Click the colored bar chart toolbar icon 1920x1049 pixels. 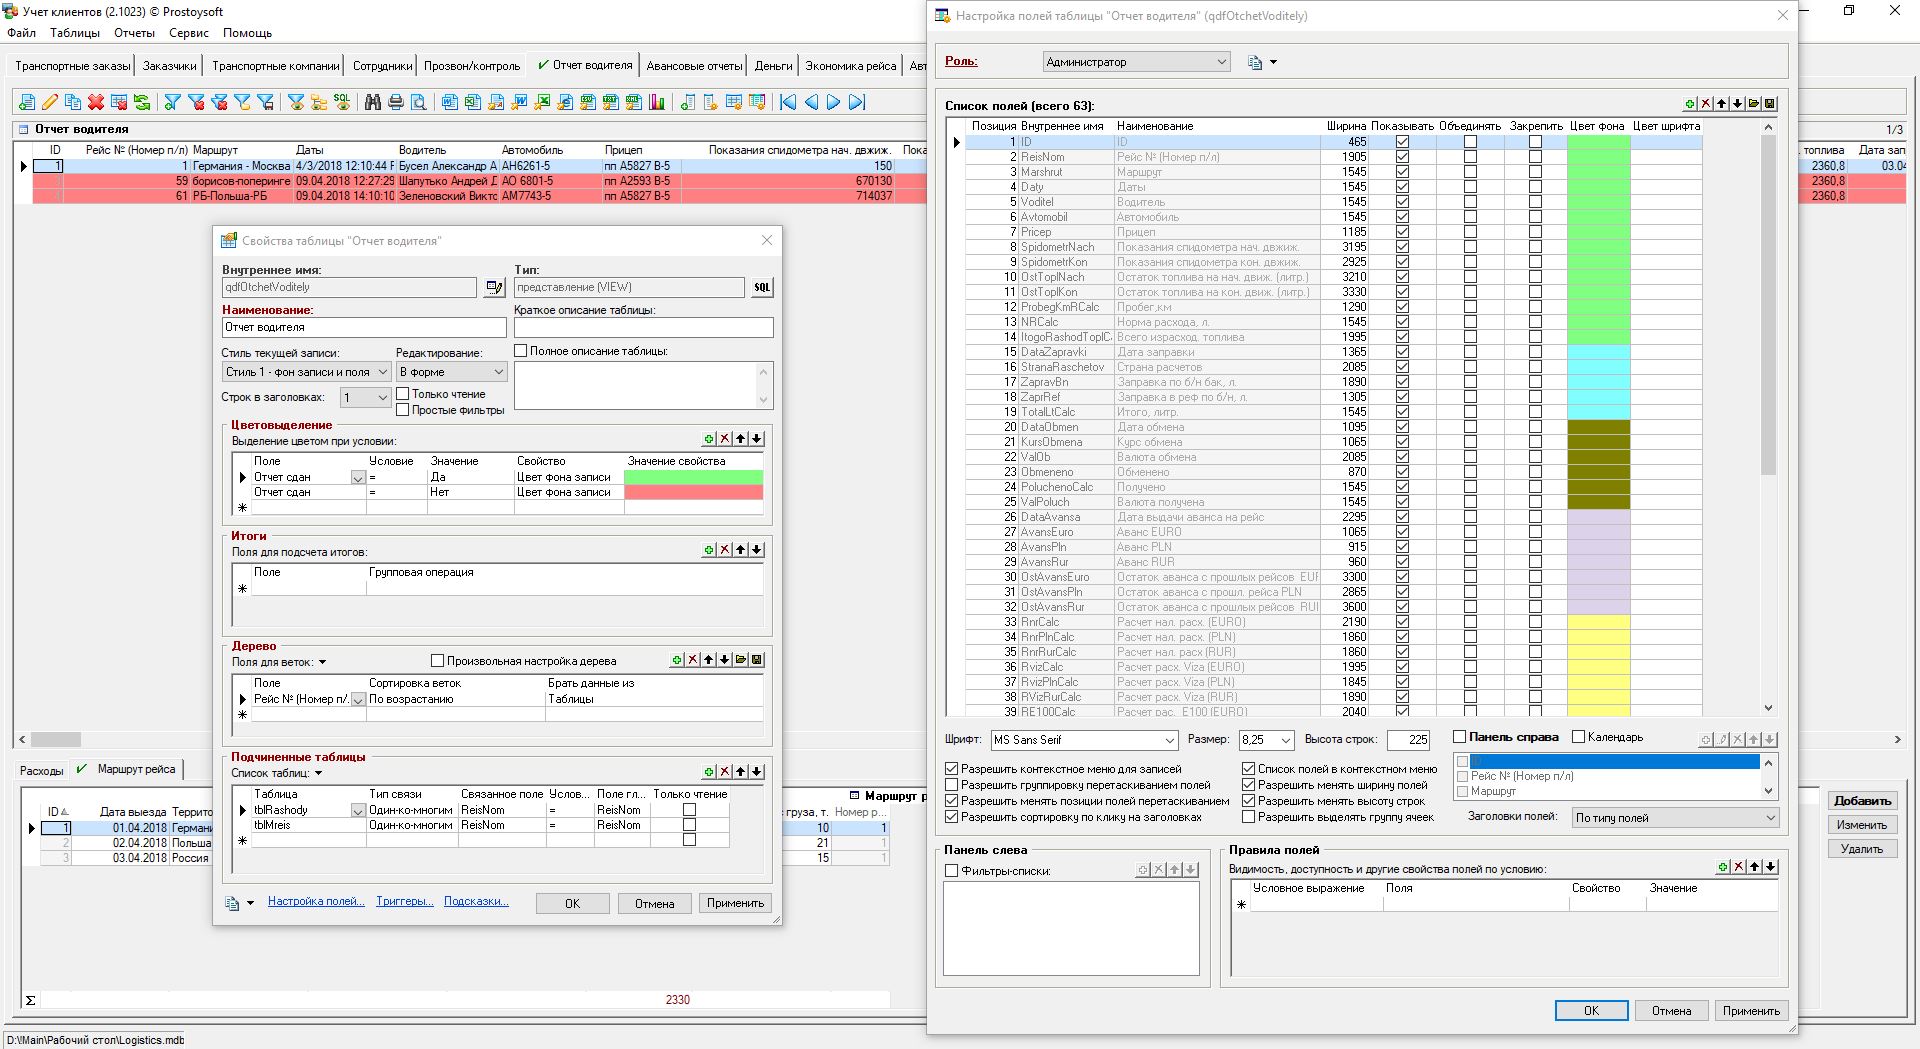tap(657, 102)
